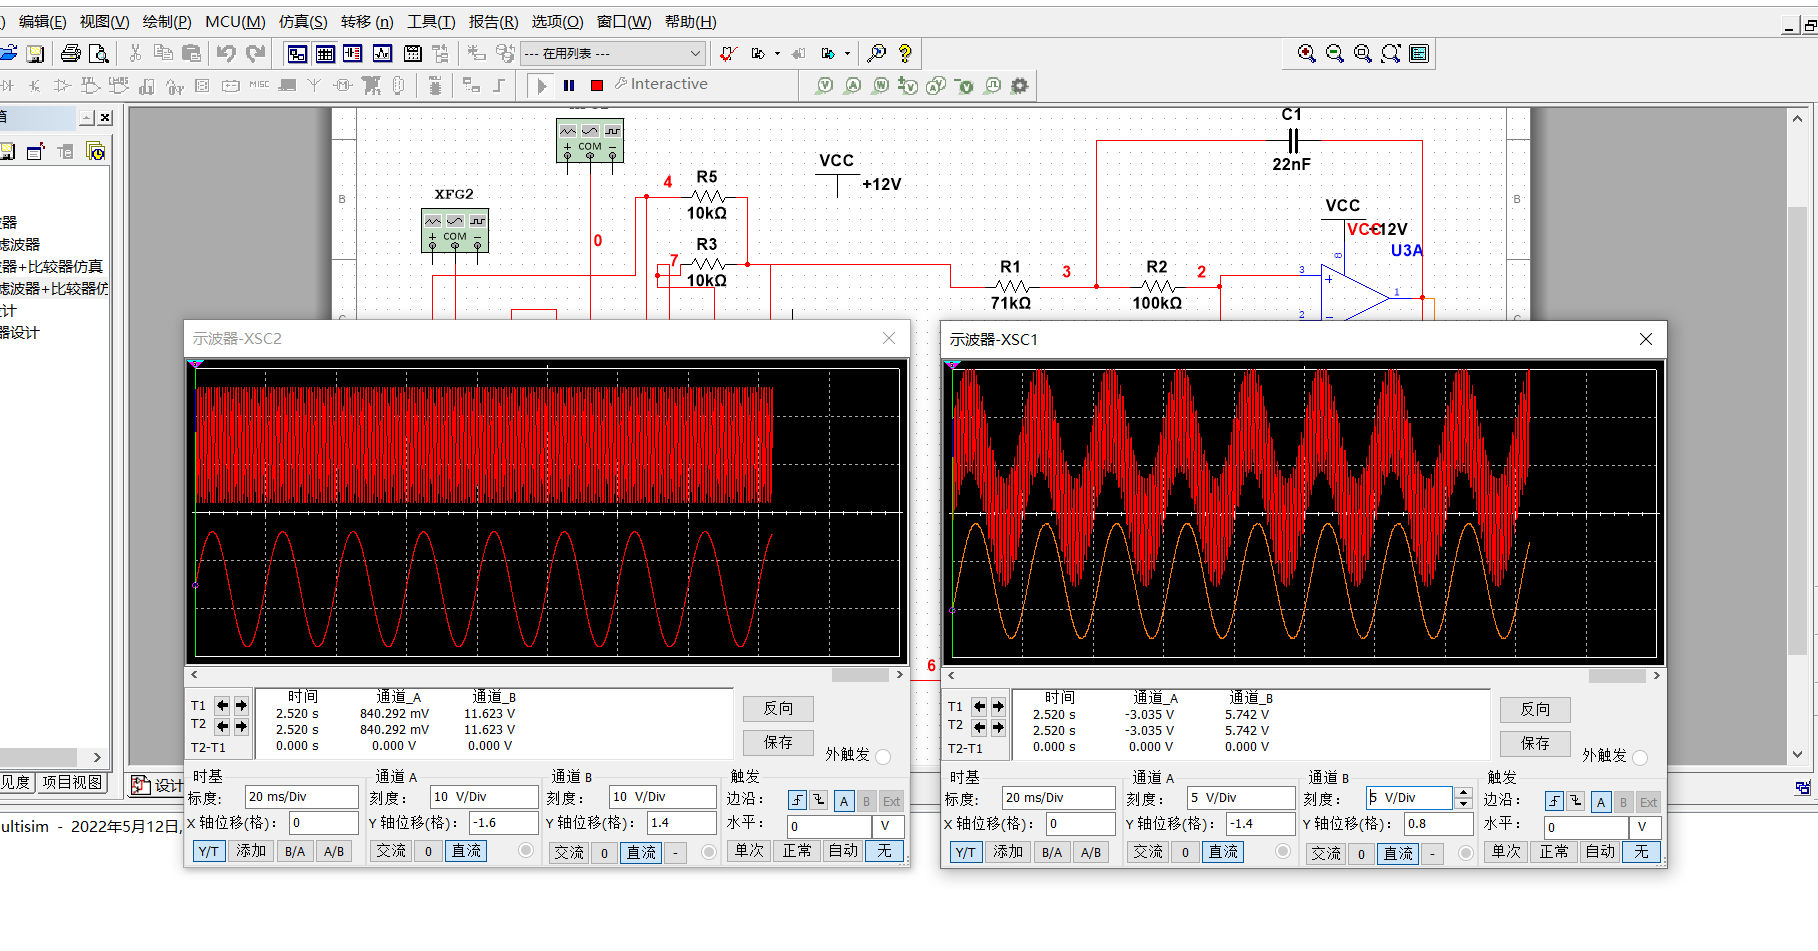
Task: Open the dropdown arrow beside back annotation icon
Action: click(777, 53)
